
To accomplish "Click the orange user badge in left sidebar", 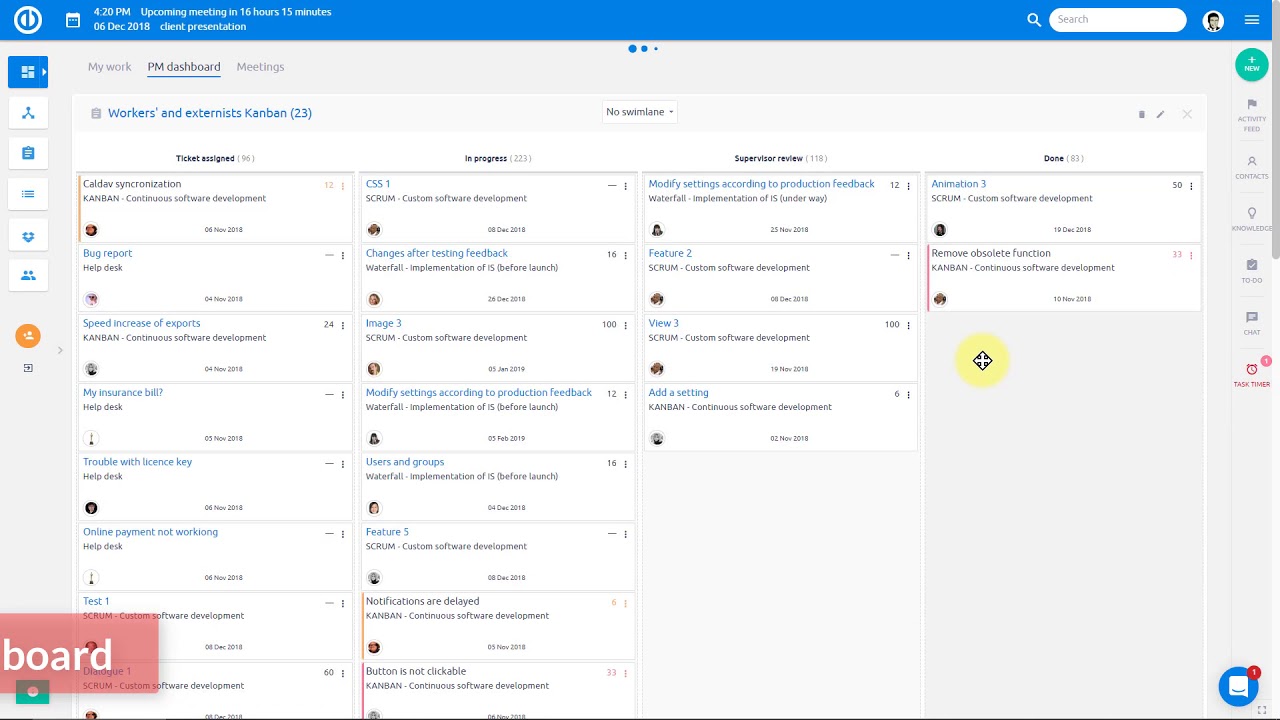I will (x=28, y=336).
